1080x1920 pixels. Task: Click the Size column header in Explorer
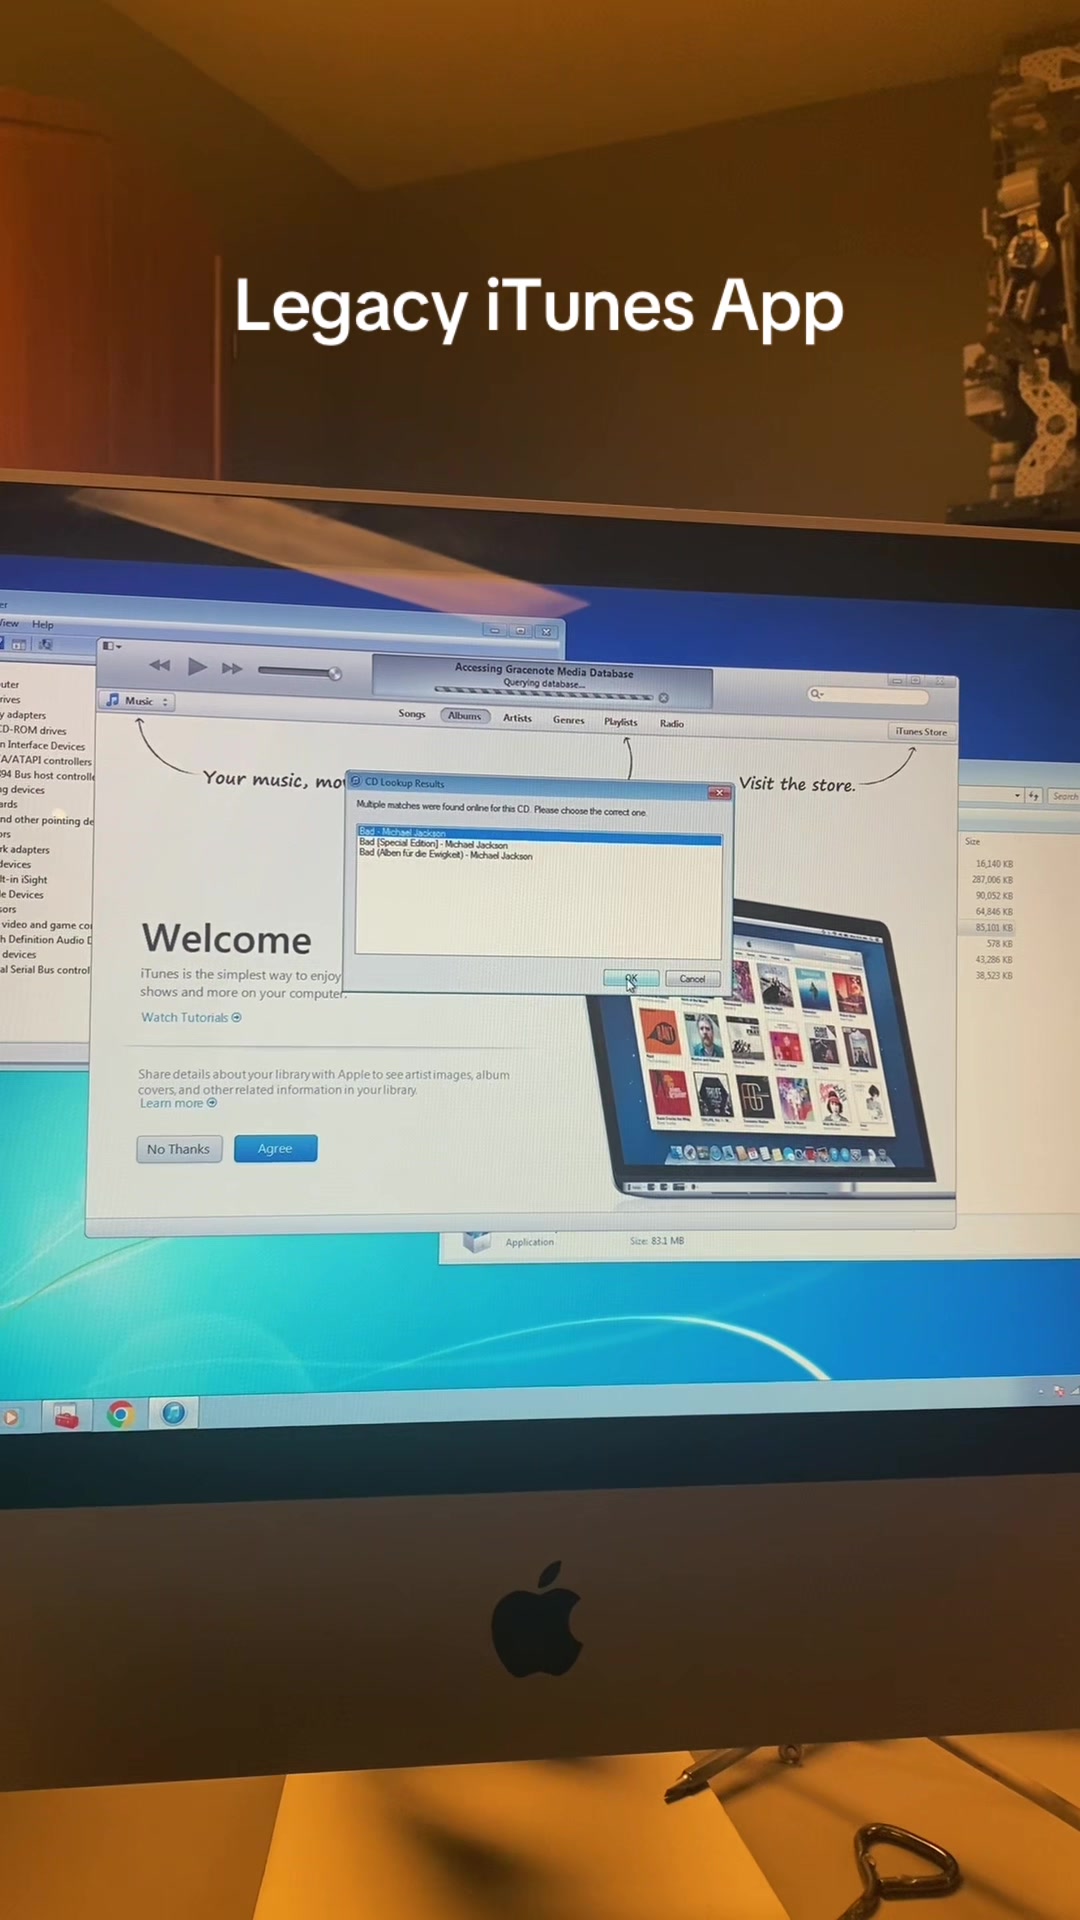972,841
